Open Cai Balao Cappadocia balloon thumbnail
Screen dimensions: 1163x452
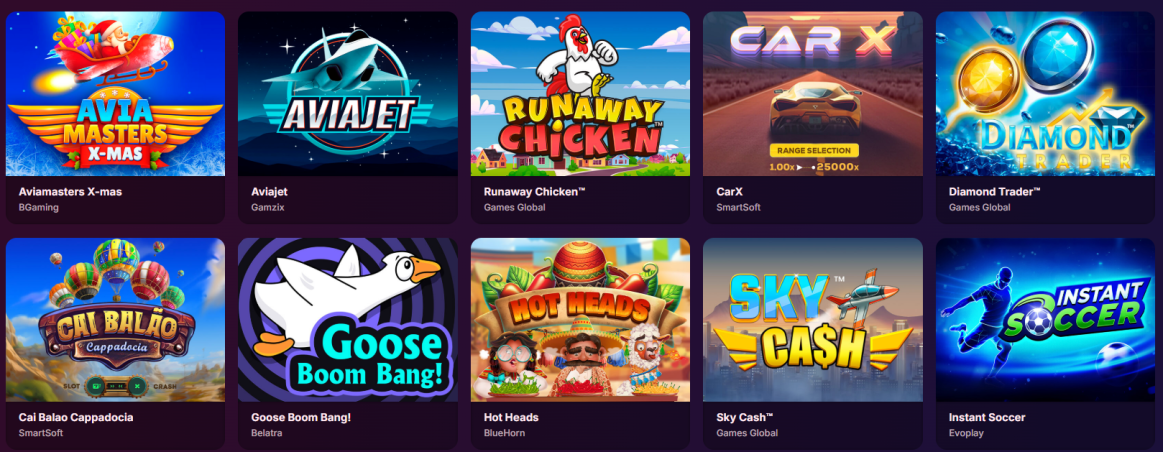click(x=115, y=320)
